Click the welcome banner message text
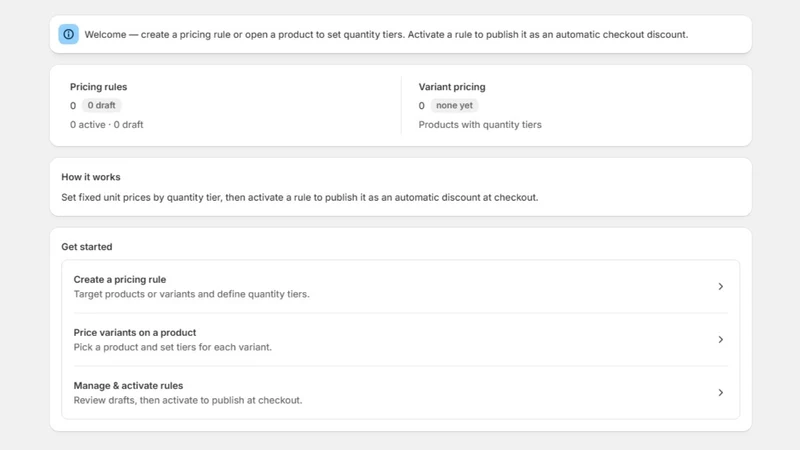 click(386, 35)
